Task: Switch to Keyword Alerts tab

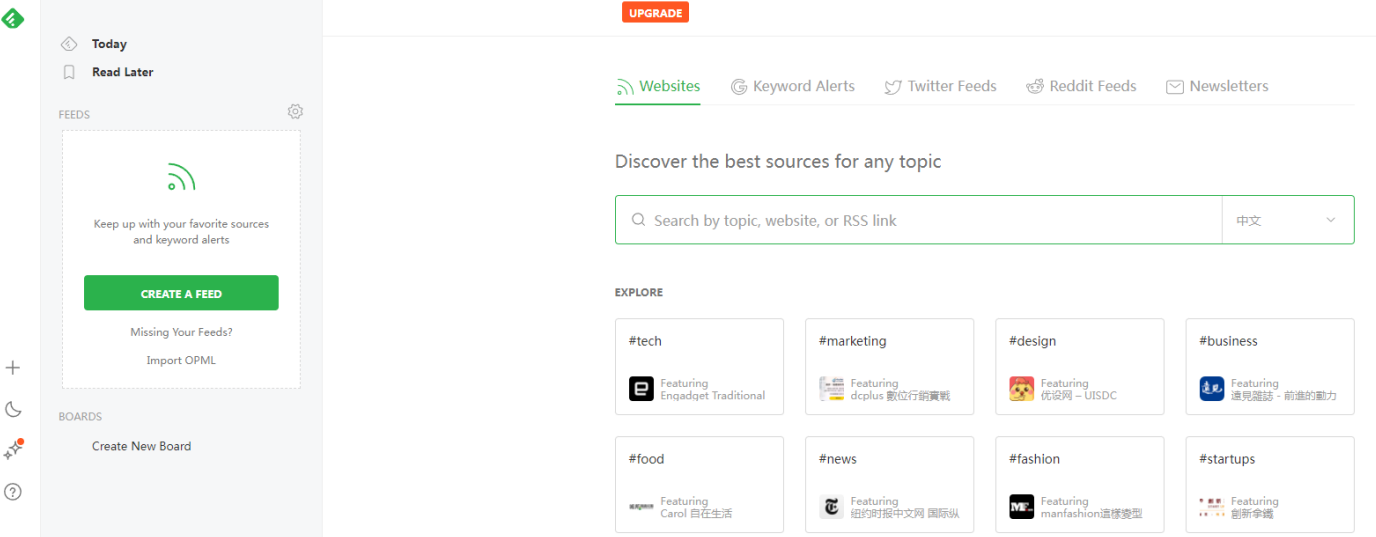Action: (x=793, y=86)
